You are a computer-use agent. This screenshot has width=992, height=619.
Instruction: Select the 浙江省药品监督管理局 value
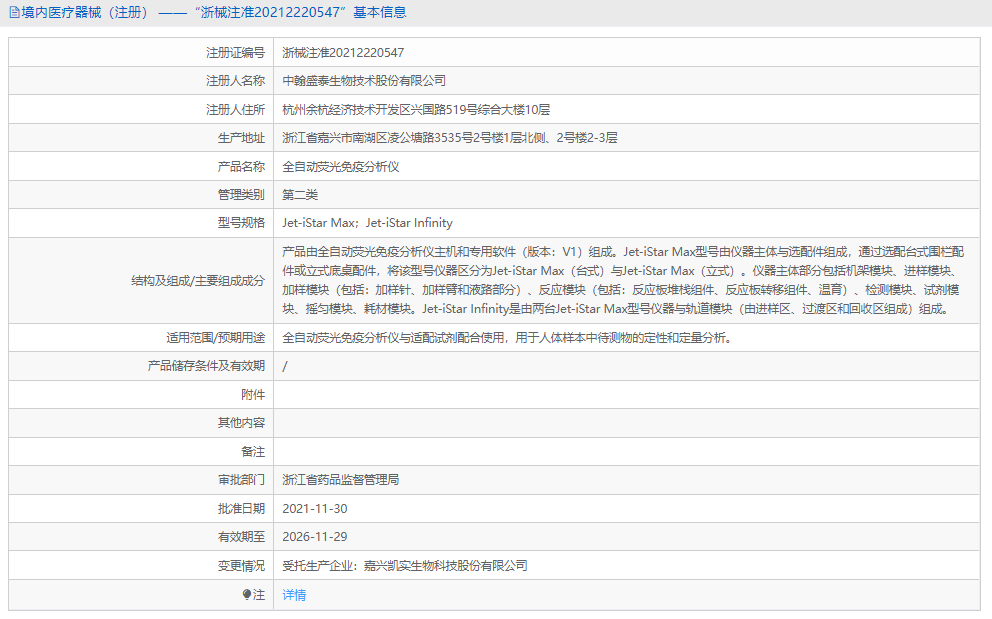340,480
